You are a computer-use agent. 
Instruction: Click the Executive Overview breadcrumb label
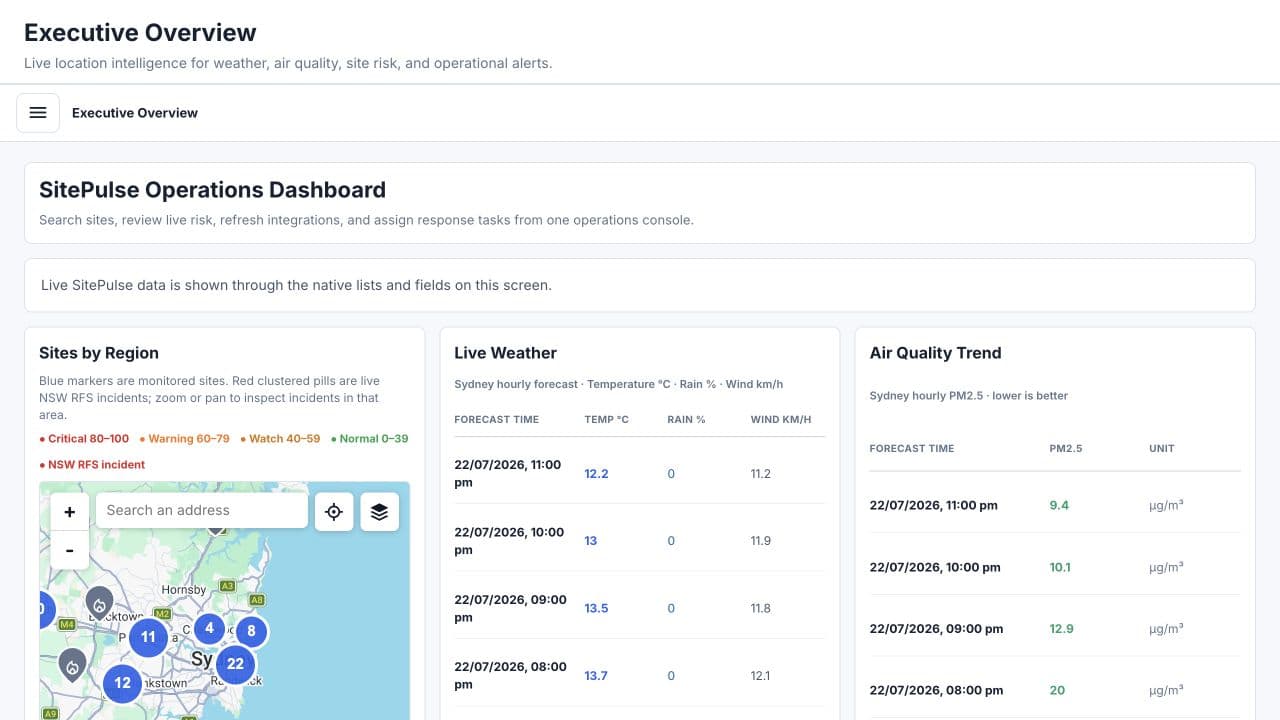[135, 113]
